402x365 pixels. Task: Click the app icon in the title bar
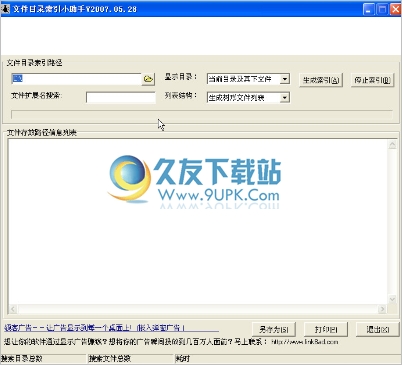pos(6,9)
